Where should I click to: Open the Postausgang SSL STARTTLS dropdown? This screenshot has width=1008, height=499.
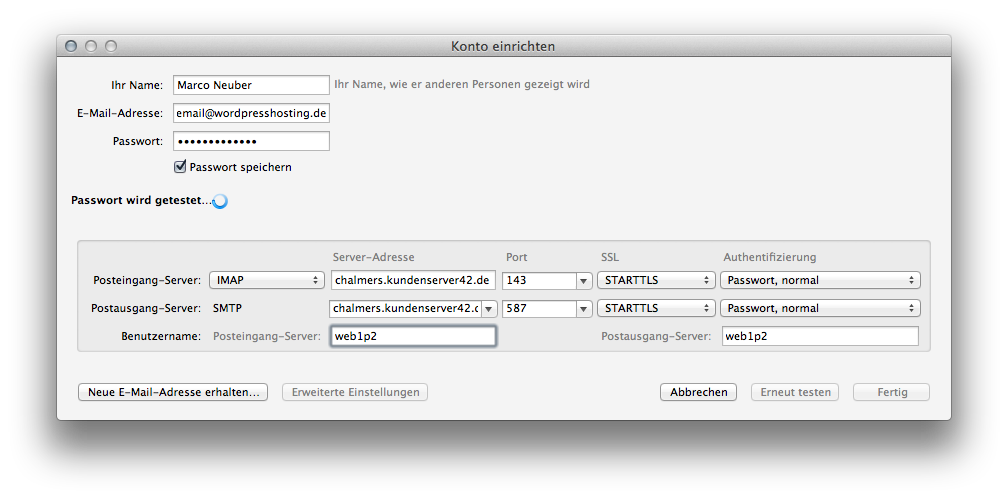coord(656,308)
